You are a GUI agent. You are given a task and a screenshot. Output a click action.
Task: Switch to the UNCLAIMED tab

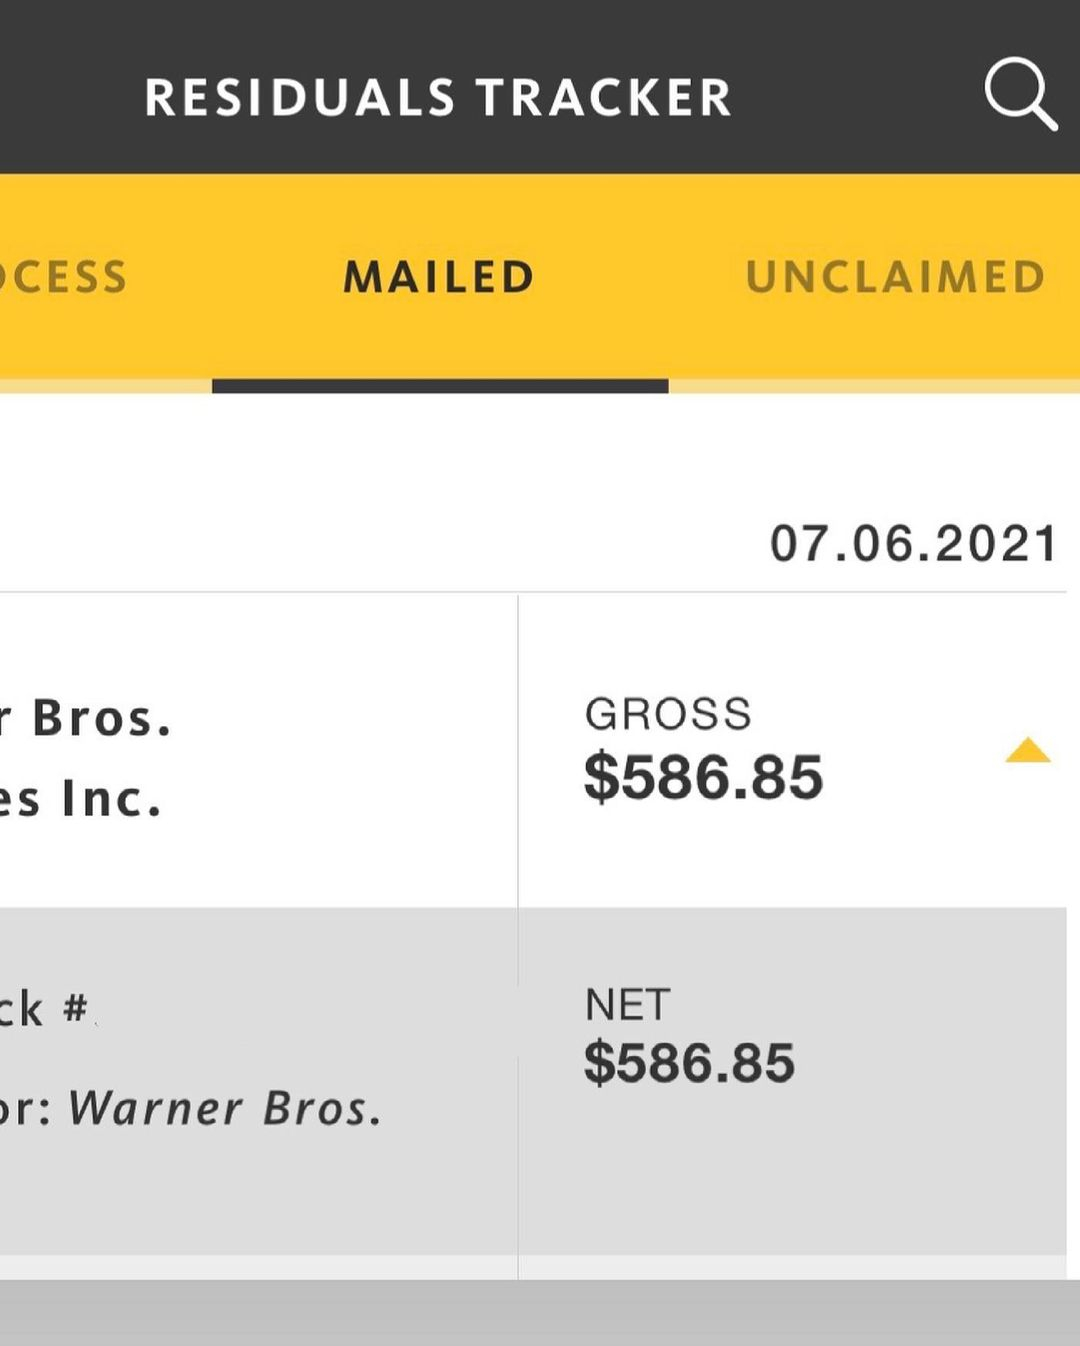(x=895, y=277)
